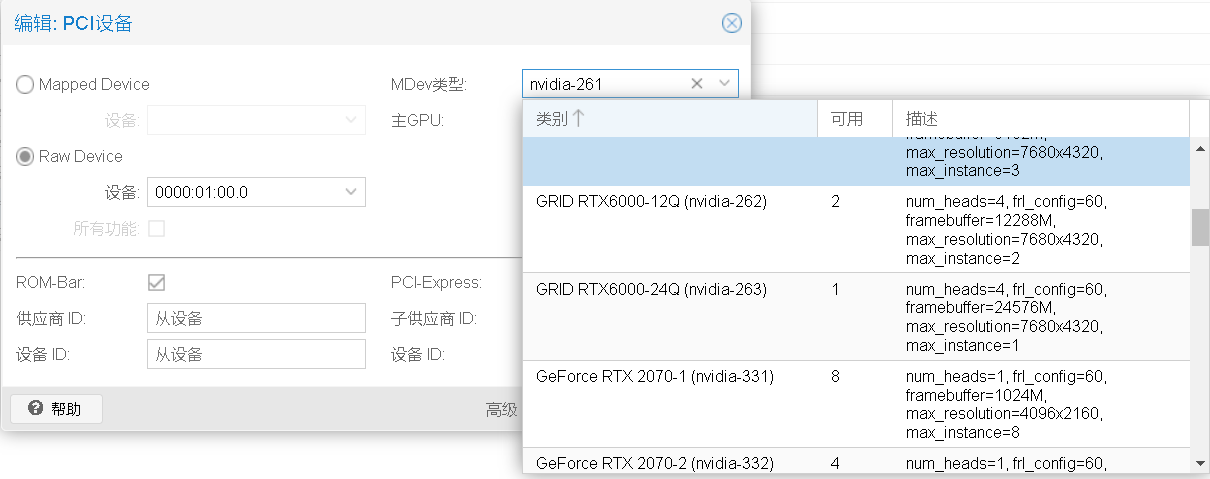Close the 编辑: PCI设备 dialog
Image resolution: width=1210 pixels, height=479 pixels.
732,23
